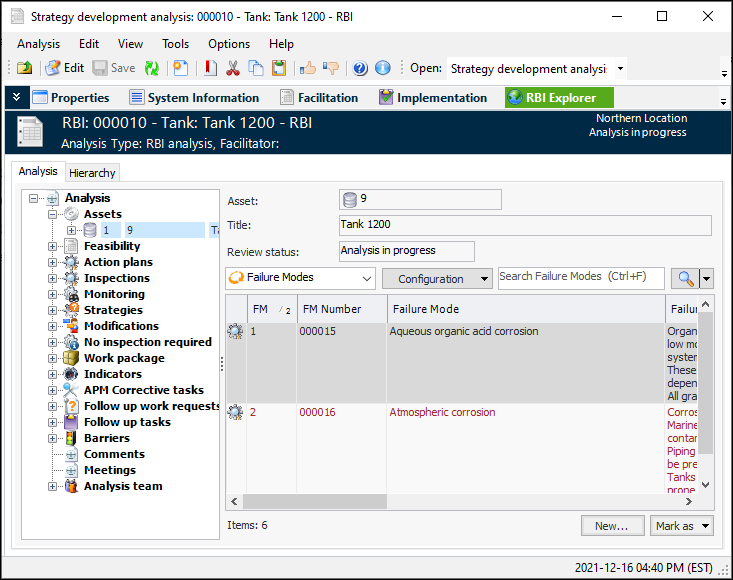The height and width of the screenshot is (580, 733).
Task: Switch to the Facilitation tab
Action: [x=318, y=98]
